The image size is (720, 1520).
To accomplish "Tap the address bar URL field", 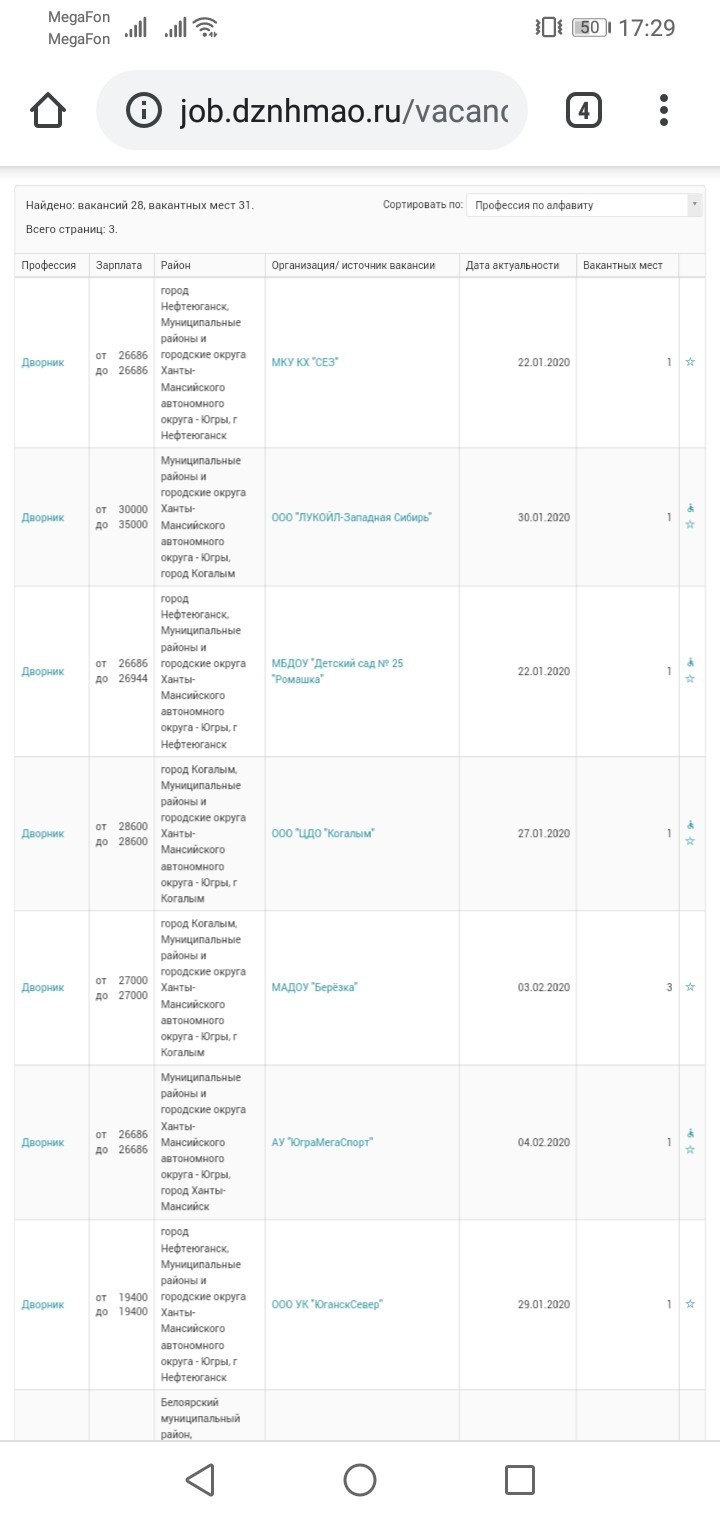I will click(343, 110).
